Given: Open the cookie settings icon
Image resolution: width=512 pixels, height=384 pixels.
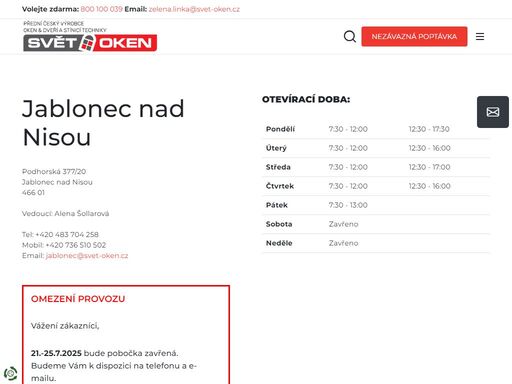Looking at the screenshot, I should 11,373.
